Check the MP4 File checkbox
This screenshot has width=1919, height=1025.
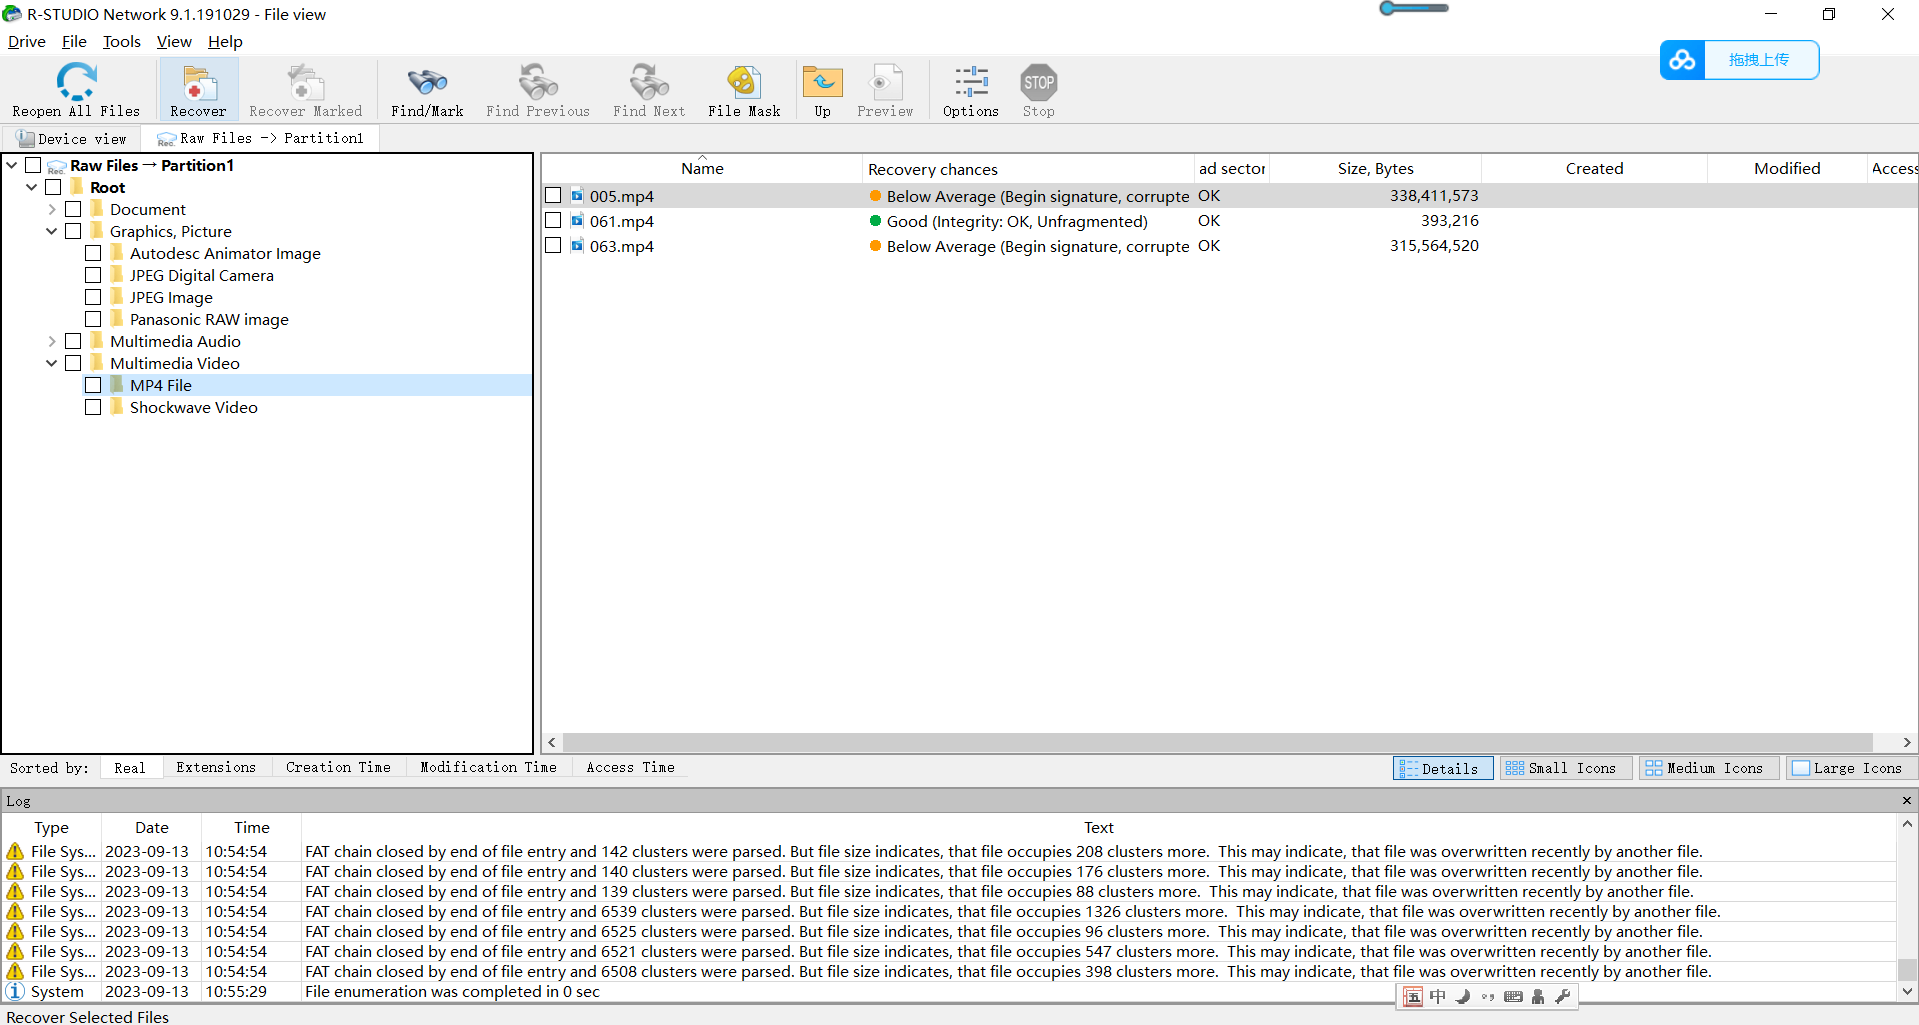click(93, 385)
